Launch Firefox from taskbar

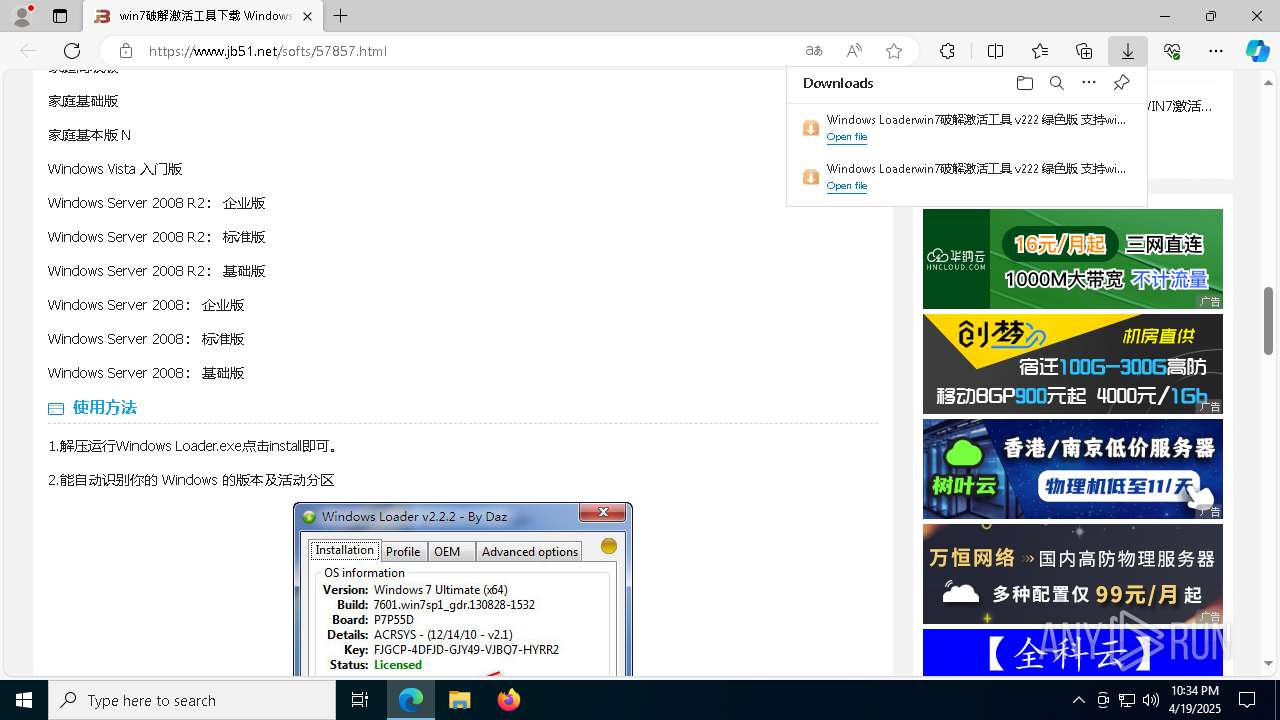pyautogui.click(x=508, y=700)
